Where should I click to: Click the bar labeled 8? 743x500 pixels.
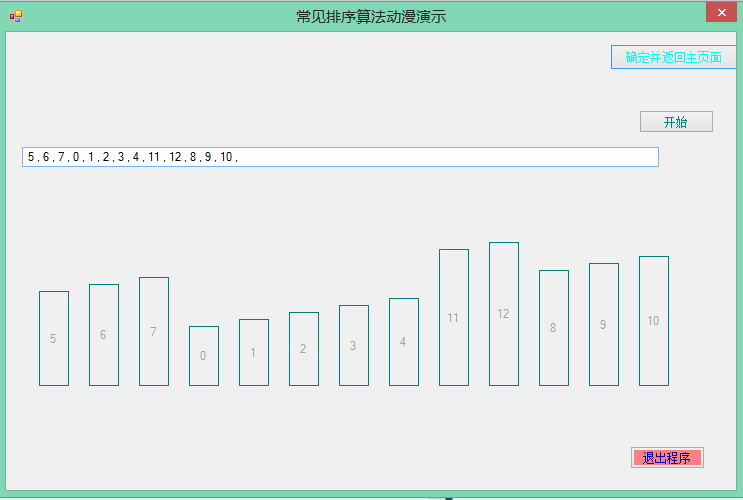click(x=554, y=328)
